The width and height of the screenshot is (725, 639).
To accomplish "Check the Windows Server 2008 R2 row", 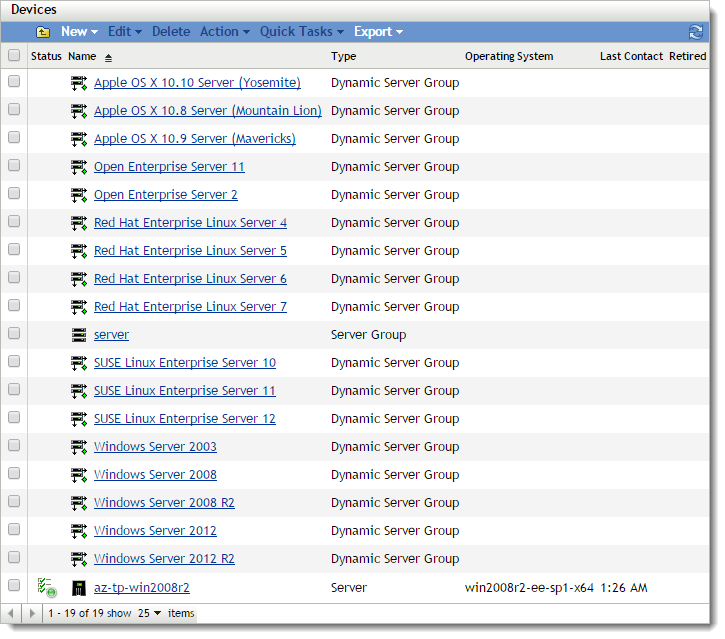I will (x=14, y=501).
